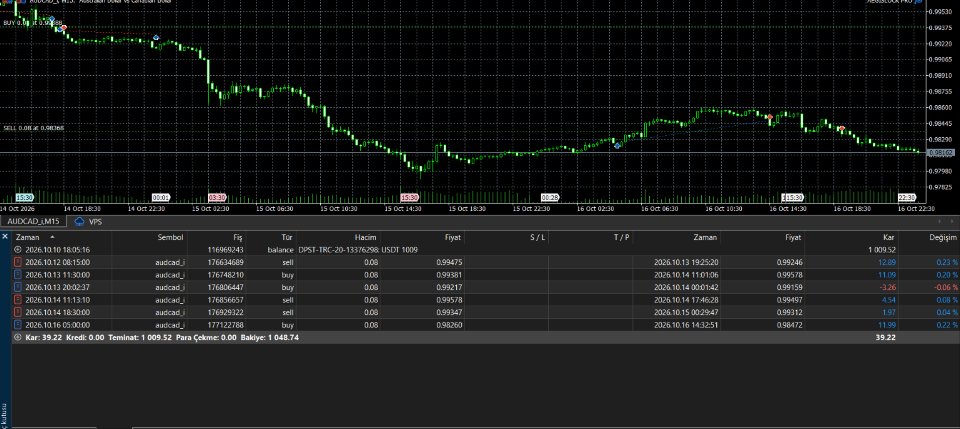Image resolution: width=960 pixels, height=429 pixels.
Task: Open the VPS tab
Action: [96, 222]
